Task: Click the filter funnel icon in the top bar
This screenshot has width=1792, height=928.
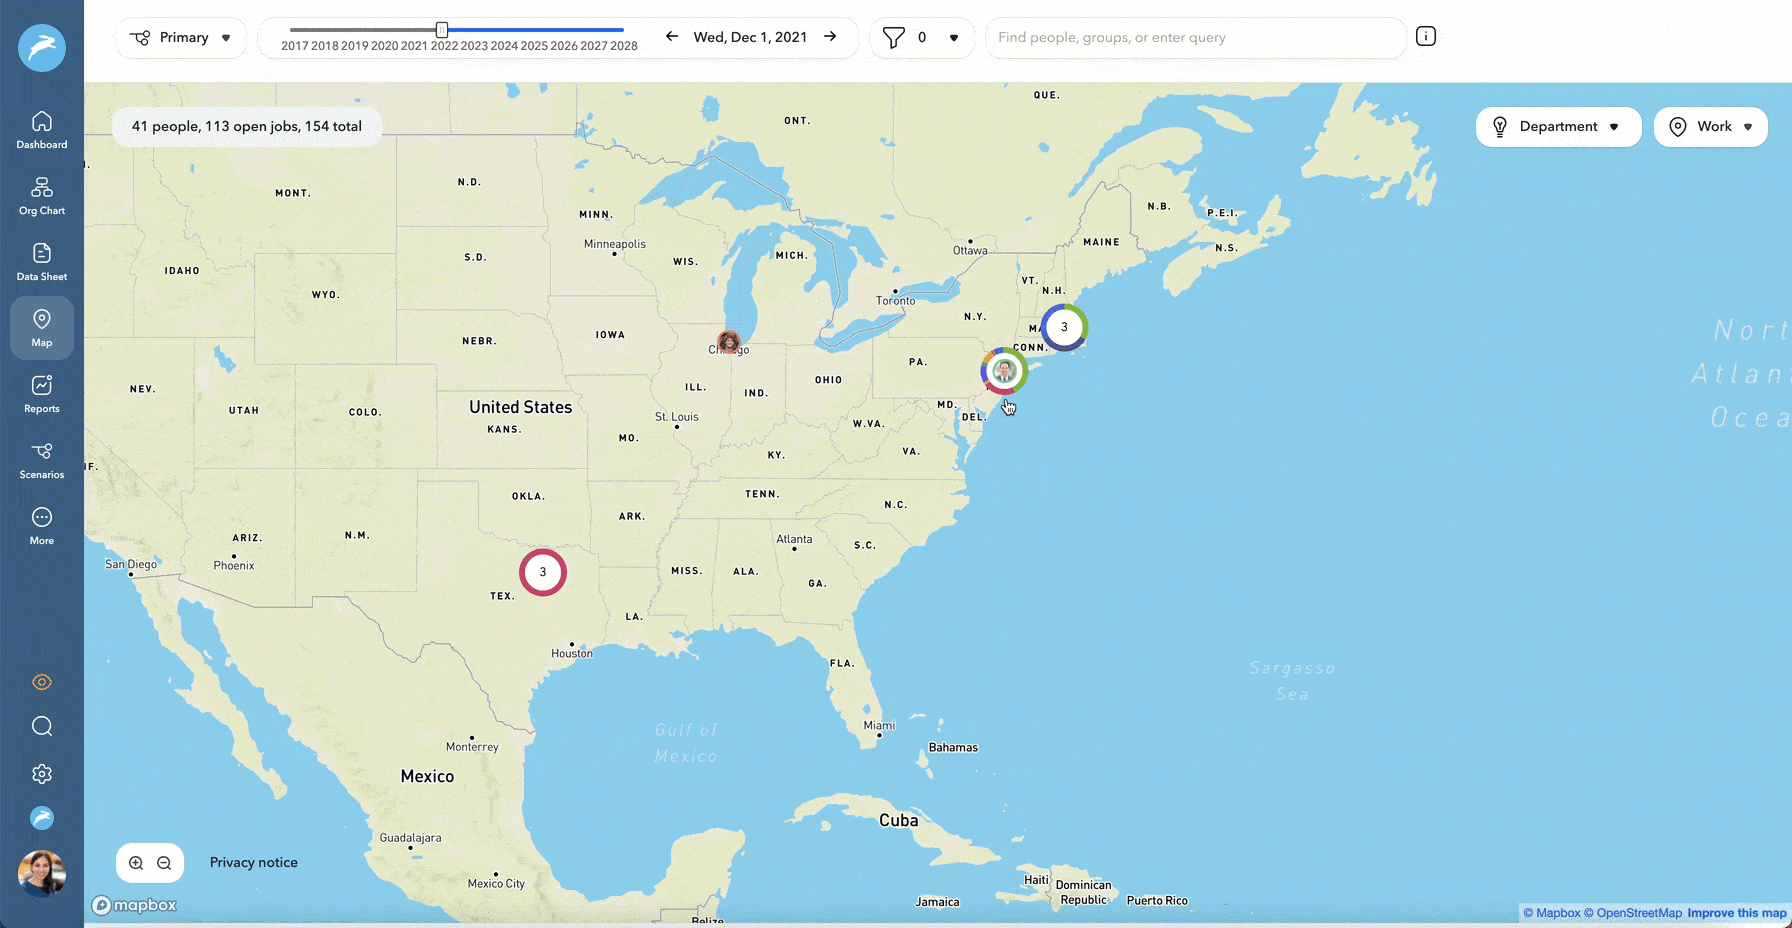Action: coord(893,37)
